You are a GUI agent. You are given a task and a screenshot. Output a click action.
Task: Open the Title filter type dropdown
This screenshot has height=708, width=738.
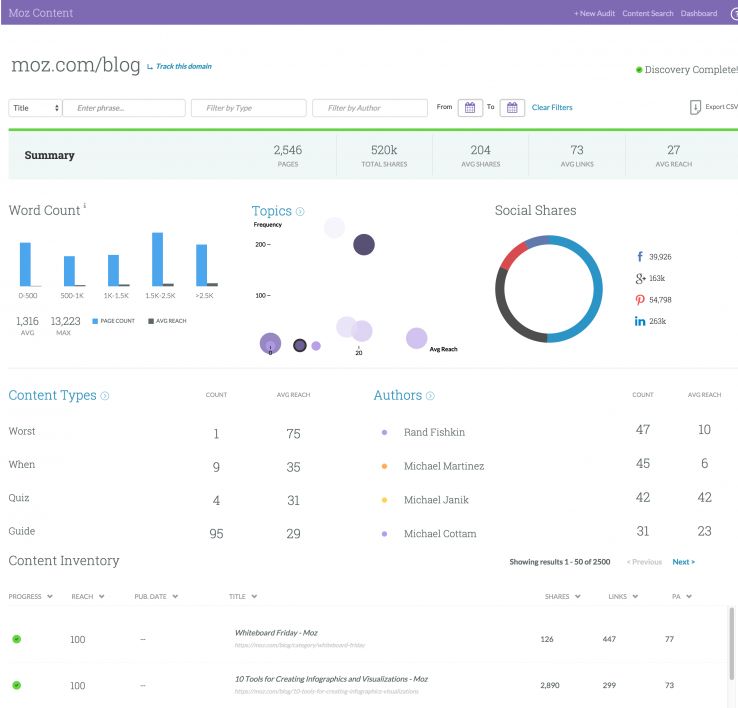(35, 108)
